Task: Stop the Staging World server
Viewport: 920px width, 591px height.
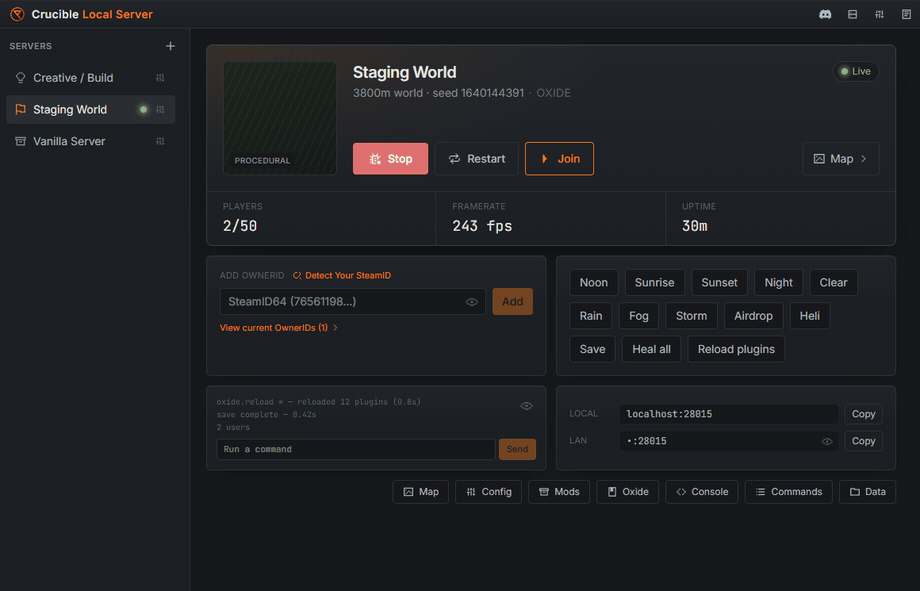Action: pos(390,158)
